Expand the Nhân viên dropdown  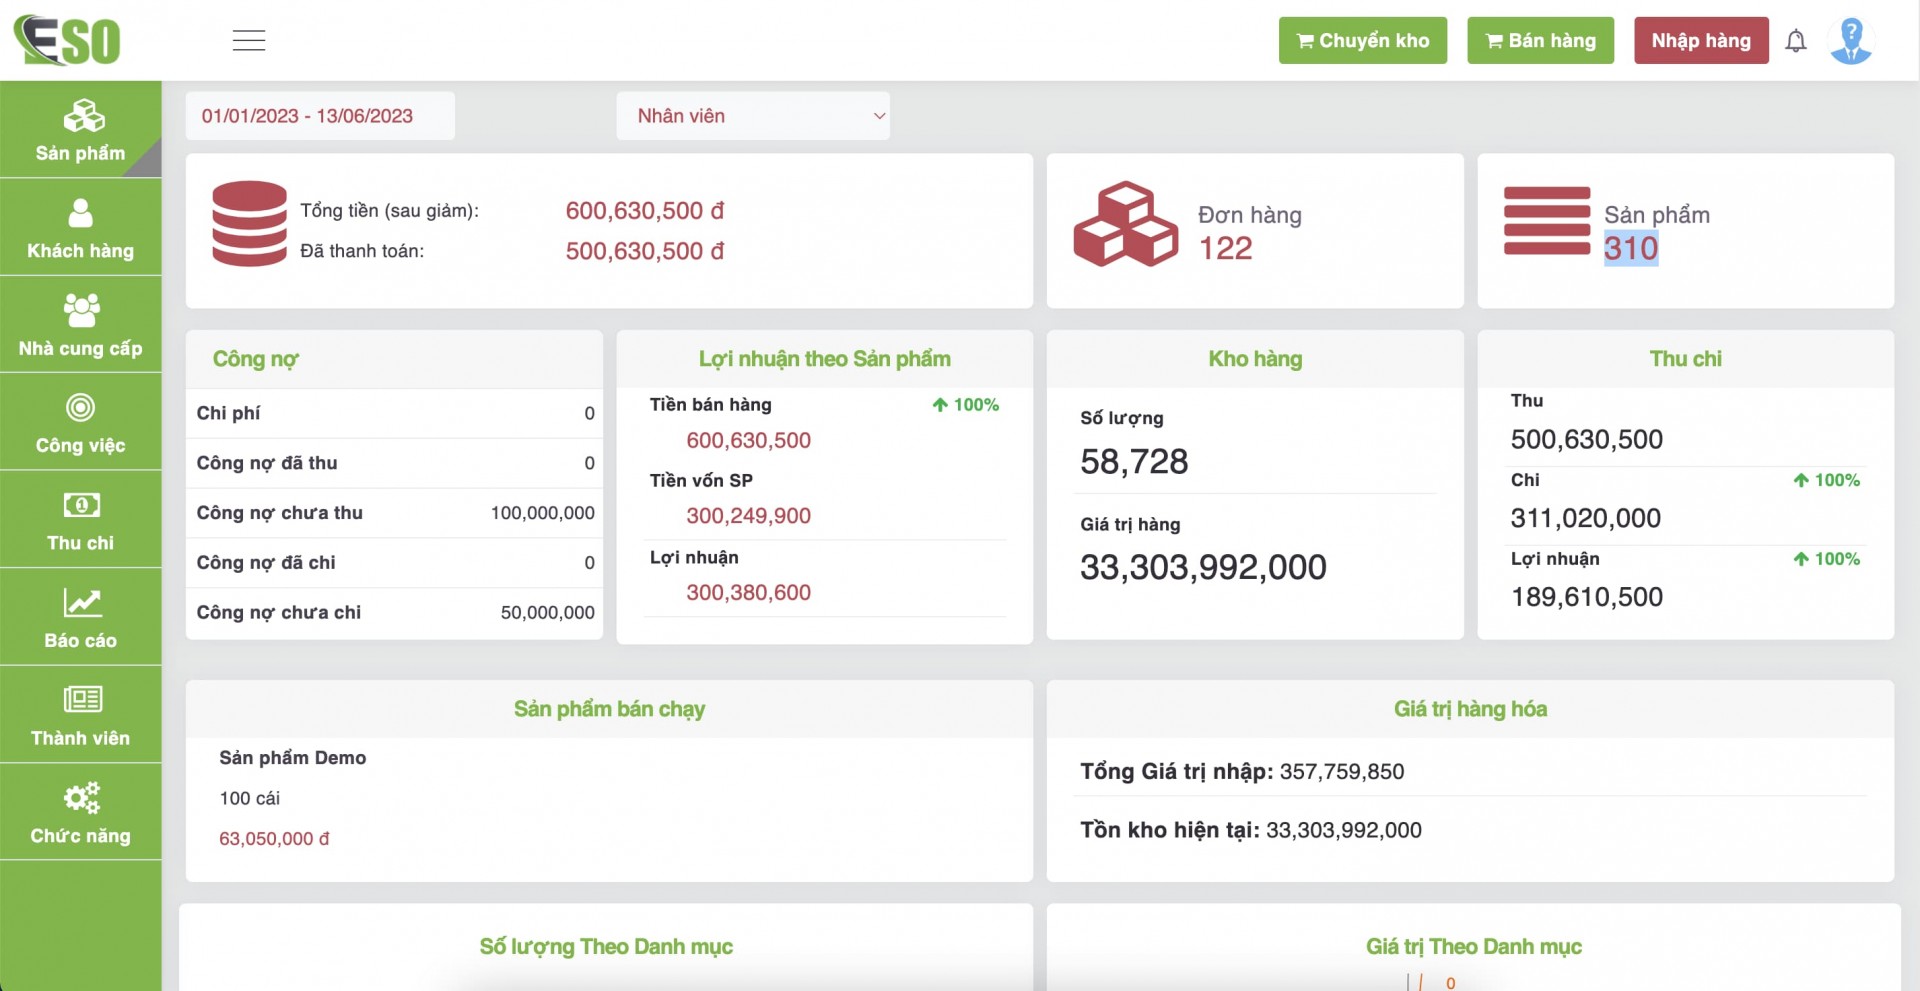click(x=753, y=116)
